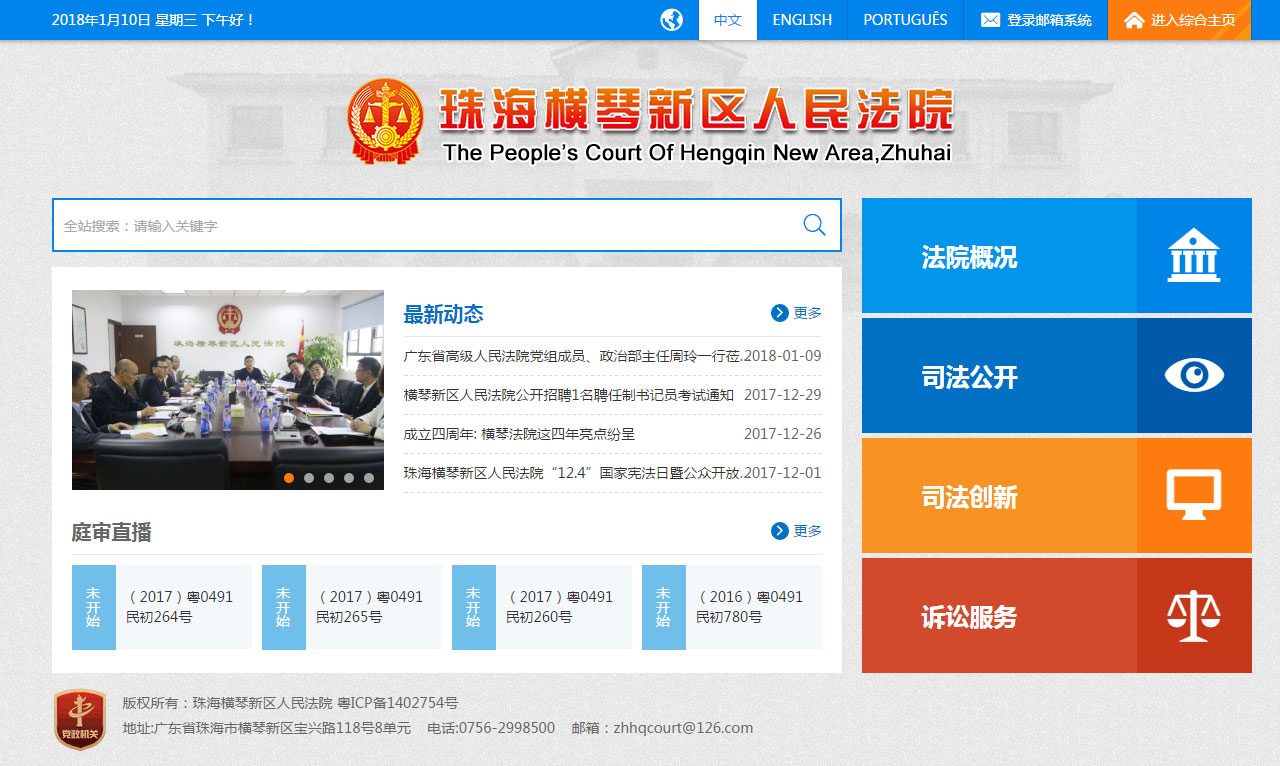Click the 党政机关 badge icon in footer

[x=79, y=719]
